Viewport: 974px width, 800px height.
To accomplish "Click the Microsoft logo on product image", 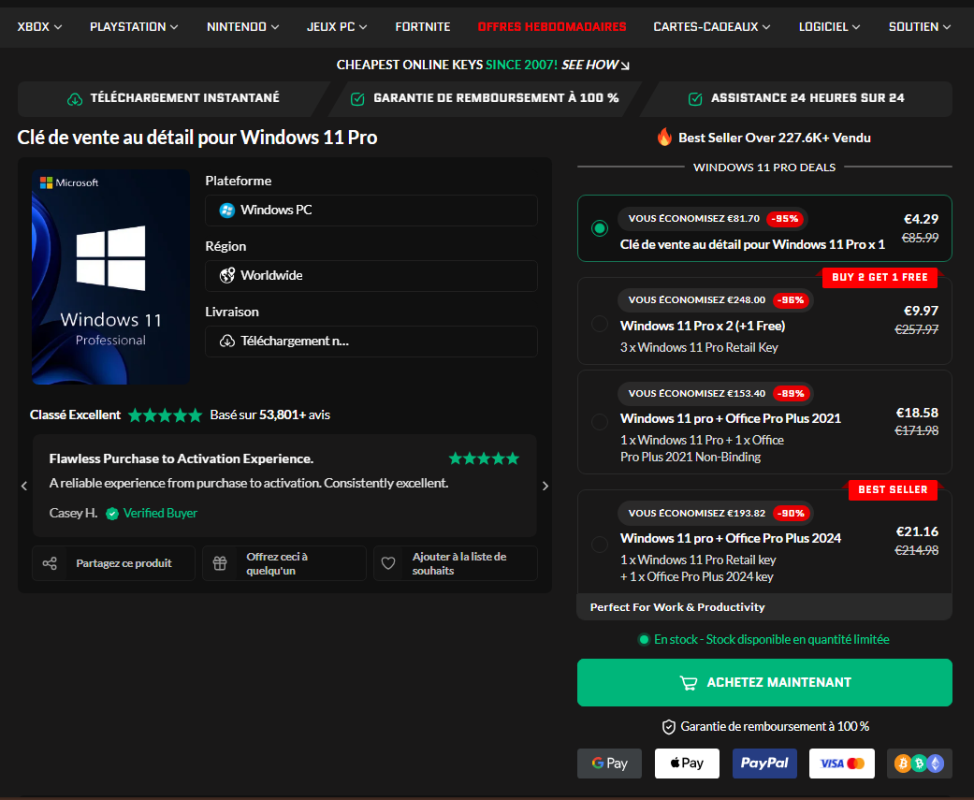I will point(69,183).
